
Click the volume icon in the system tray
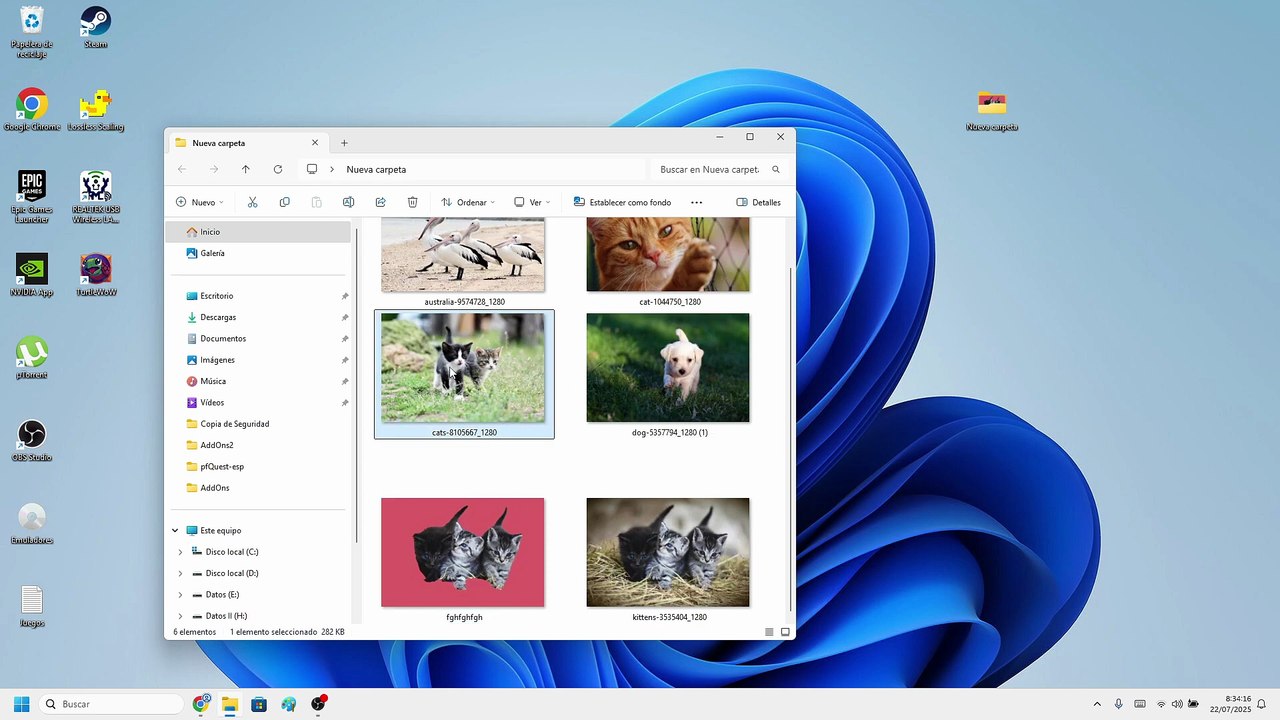1177,704
